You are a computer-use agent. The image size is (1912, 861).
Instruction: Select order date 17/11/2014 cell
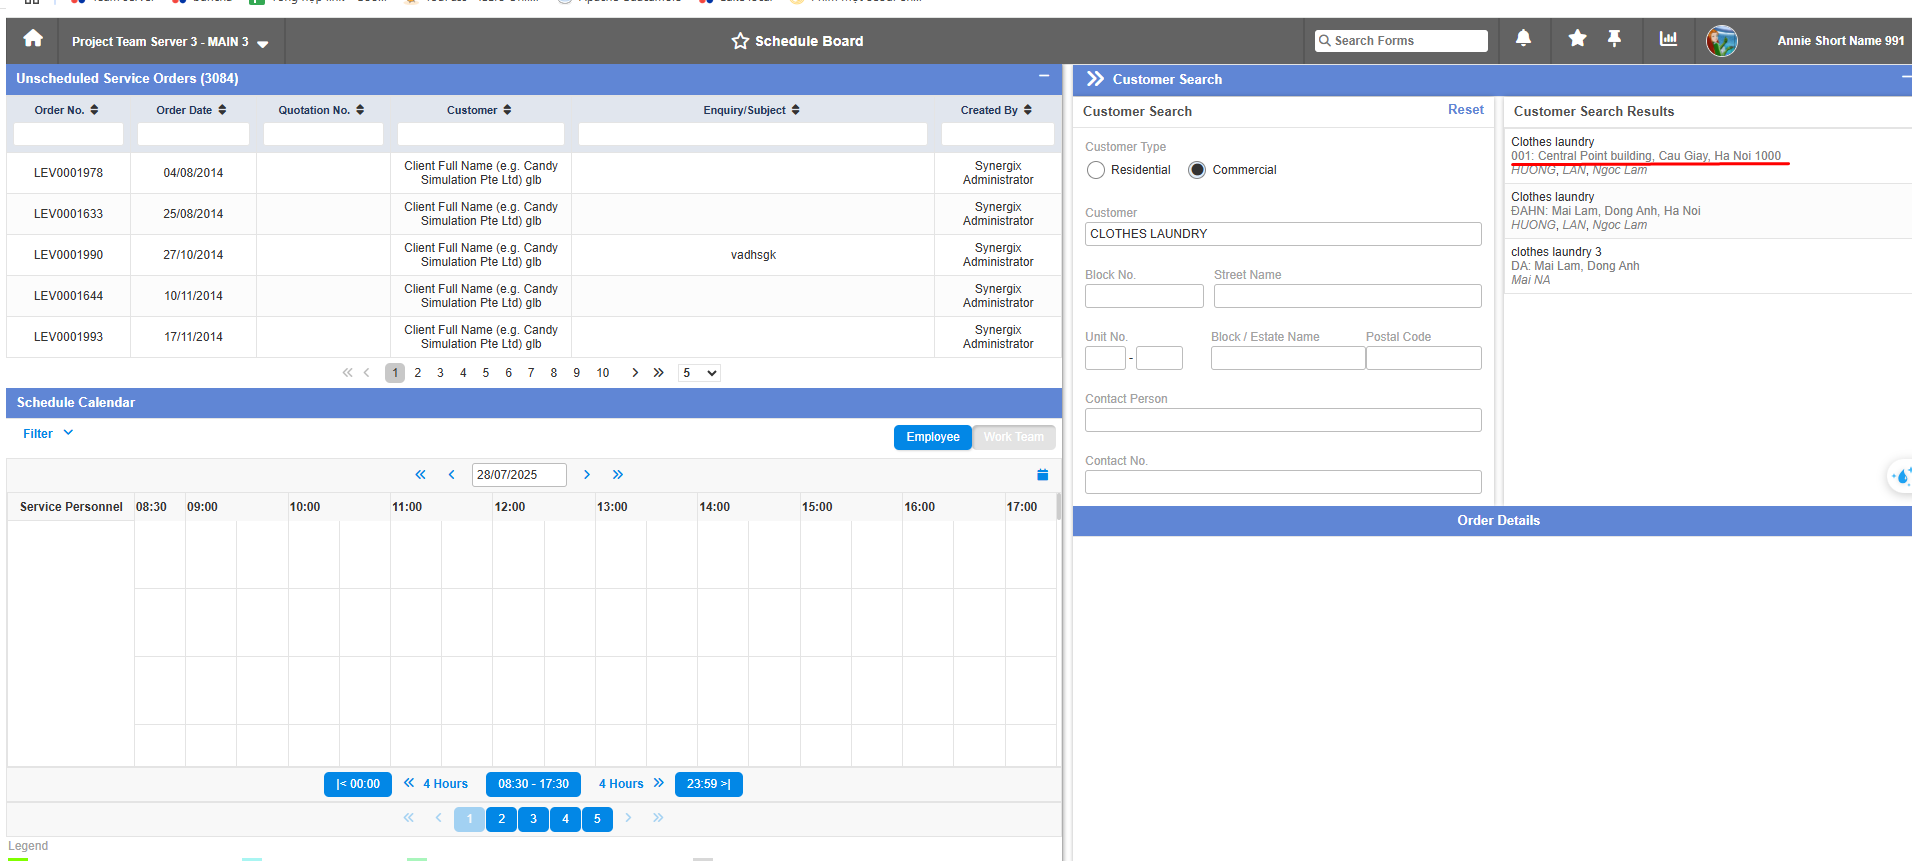193,337
